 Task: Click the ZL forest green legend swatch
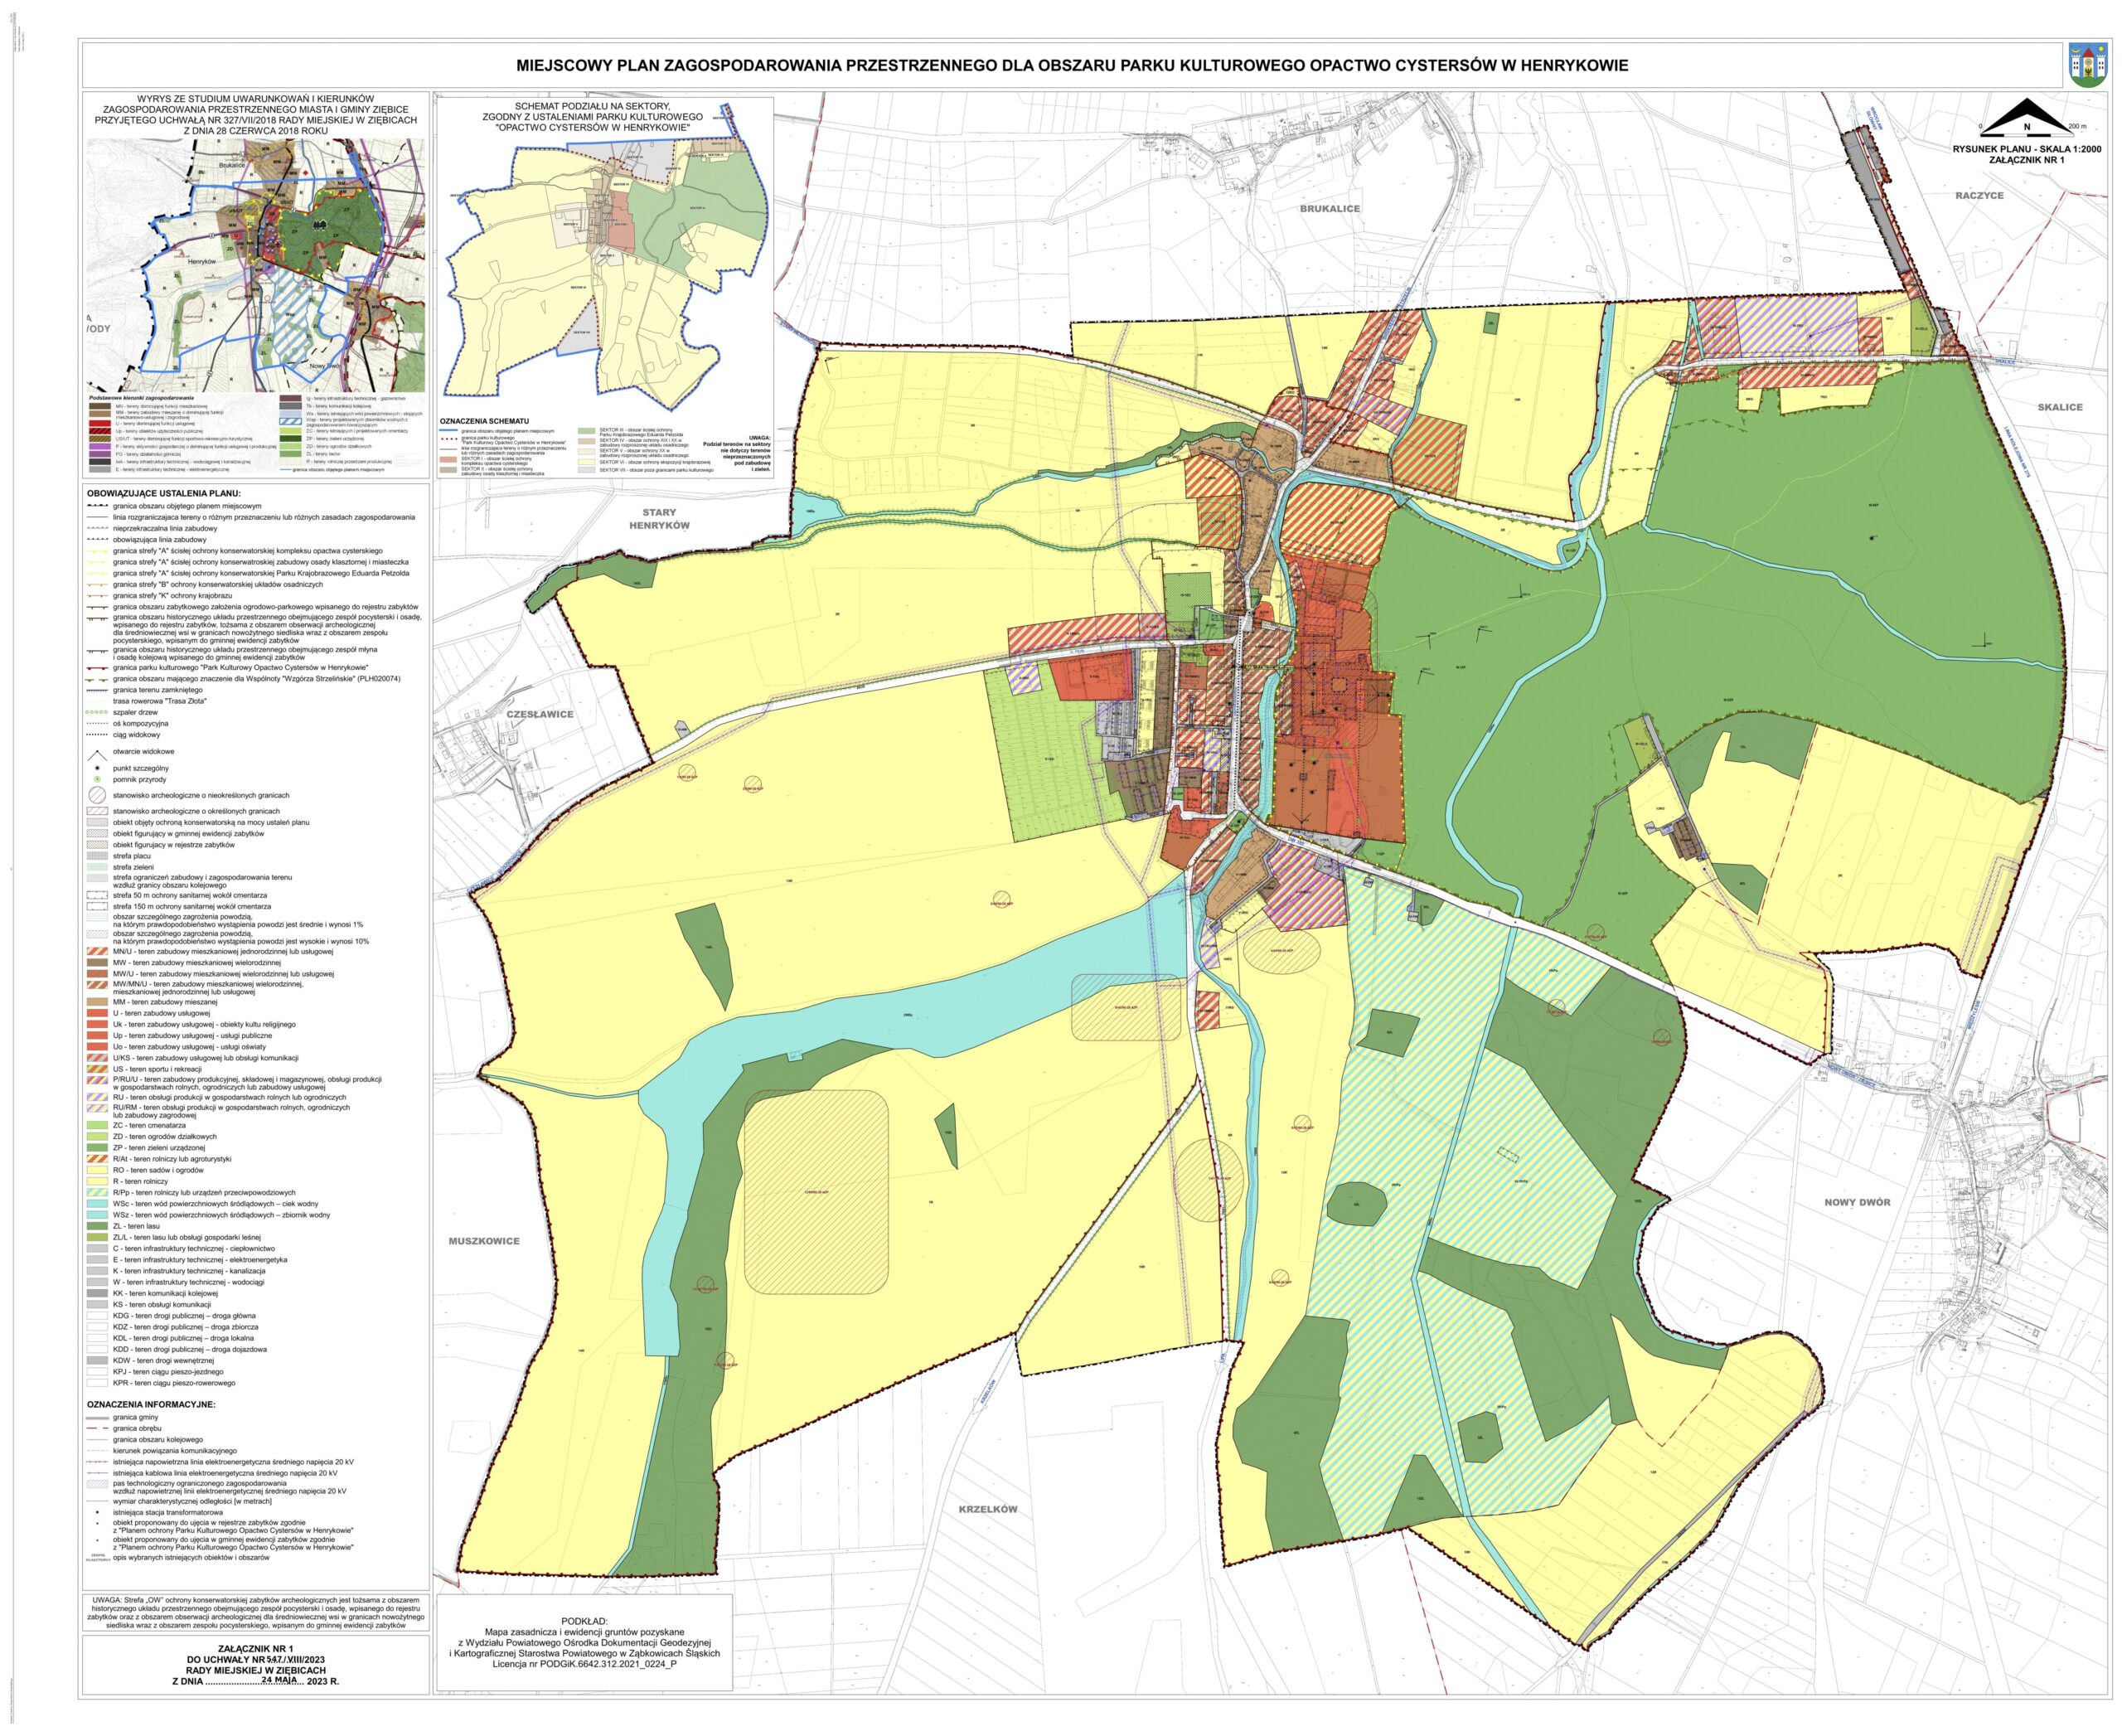pyautogui.click(x=97, y=1226)
